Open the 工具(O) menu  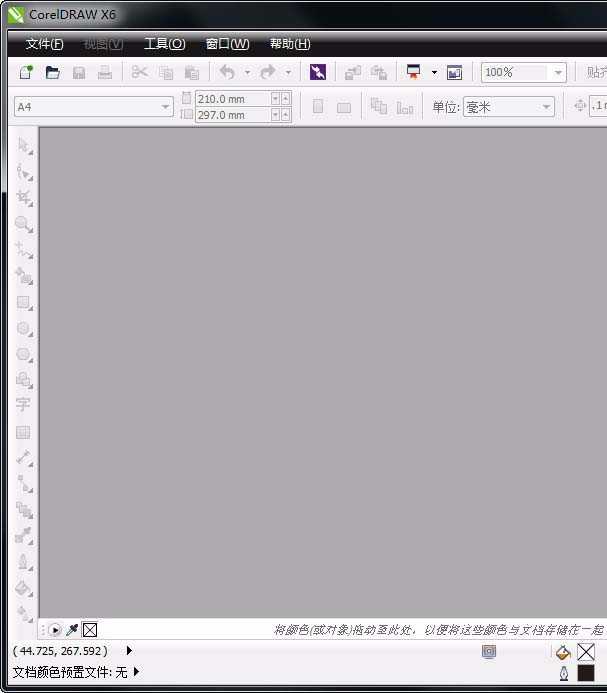point(164,44)
